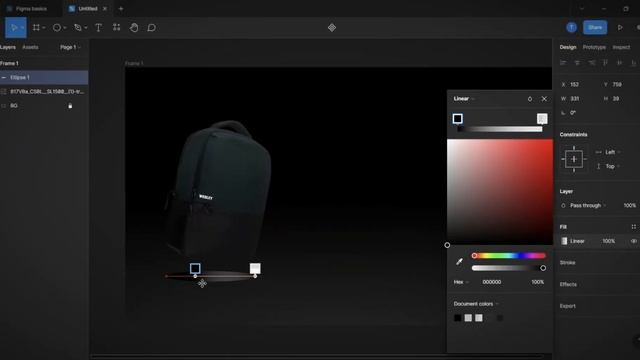Image resolution: width=640 pixels, height=360 pixels.
Task: Toggle visibility of the Linear fill
Action: pos(633,241)
